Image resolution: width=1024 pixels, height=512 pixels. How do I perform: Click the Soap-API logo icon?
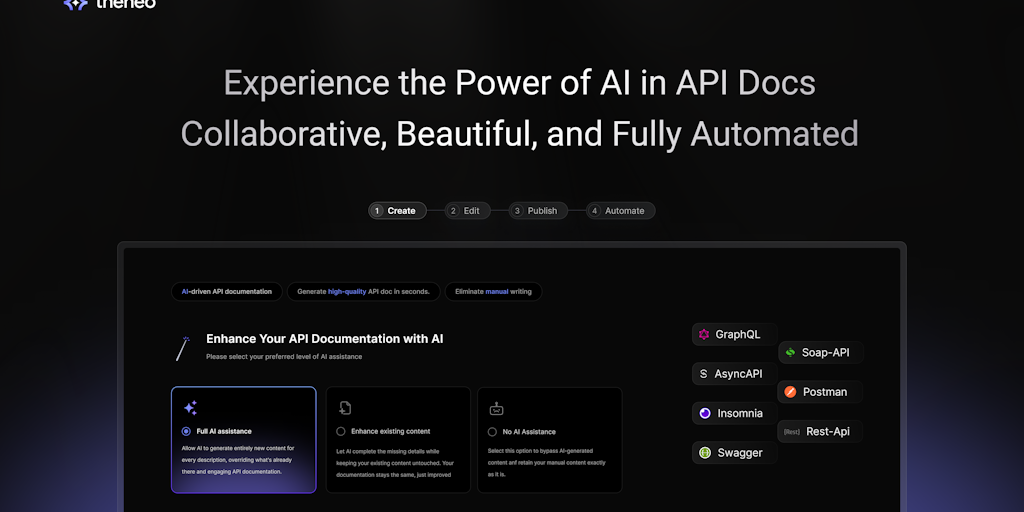[x=790, y=353]
